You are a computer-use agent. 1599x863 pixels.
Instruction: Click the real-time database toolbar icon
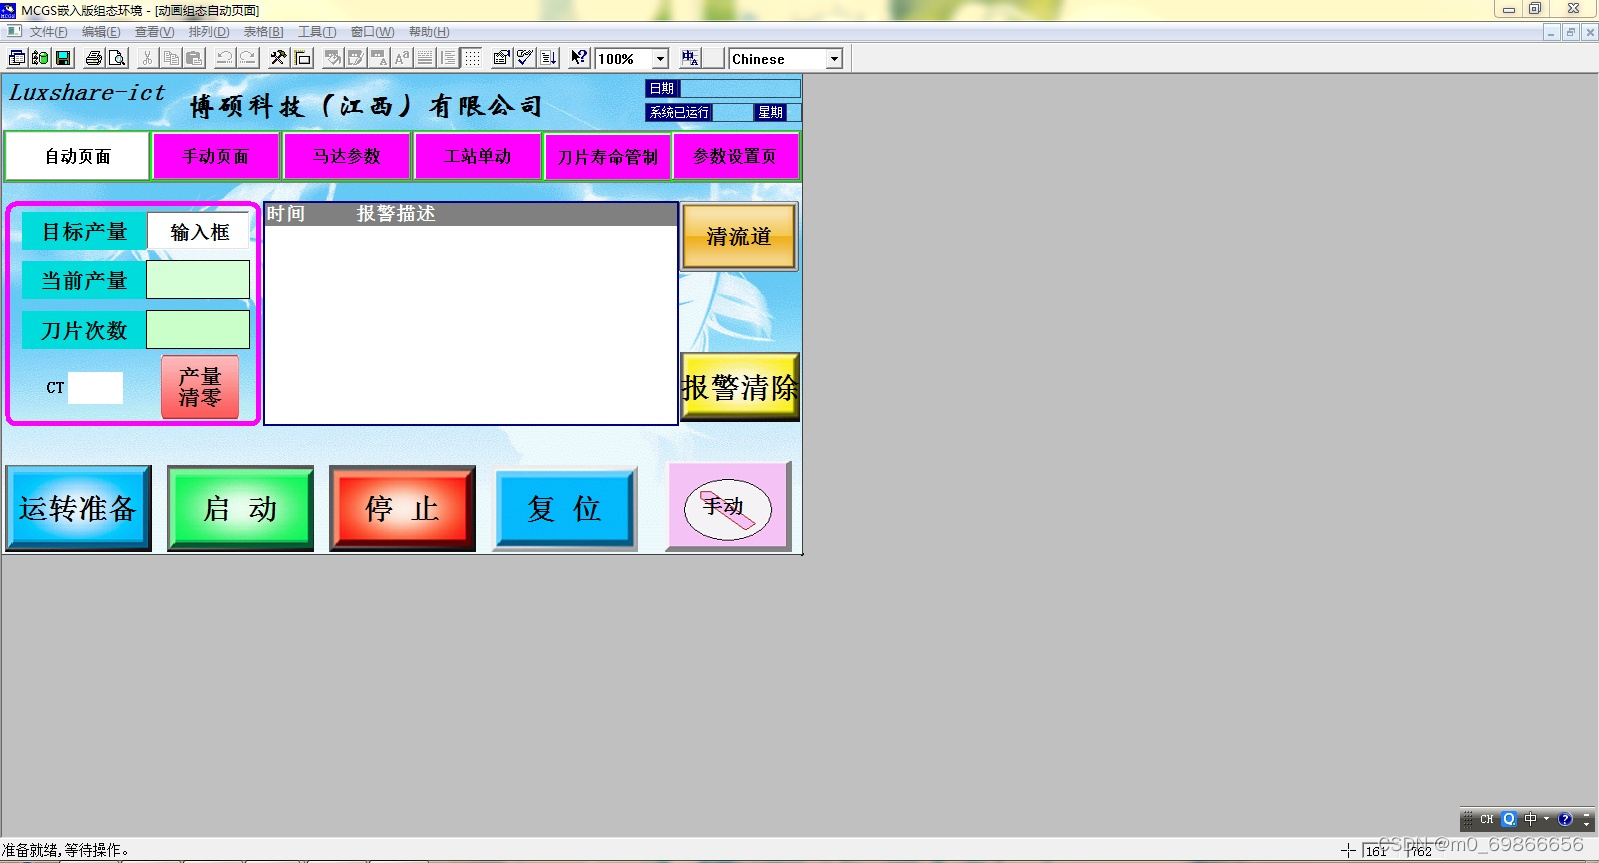(40, 58)
